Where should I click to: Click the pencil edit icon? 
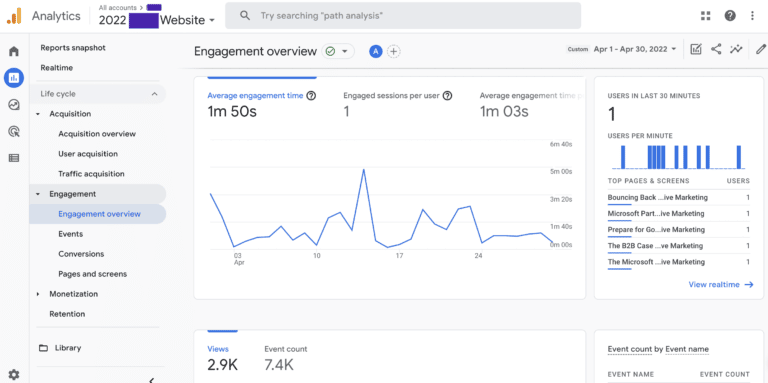click(761, 49)
